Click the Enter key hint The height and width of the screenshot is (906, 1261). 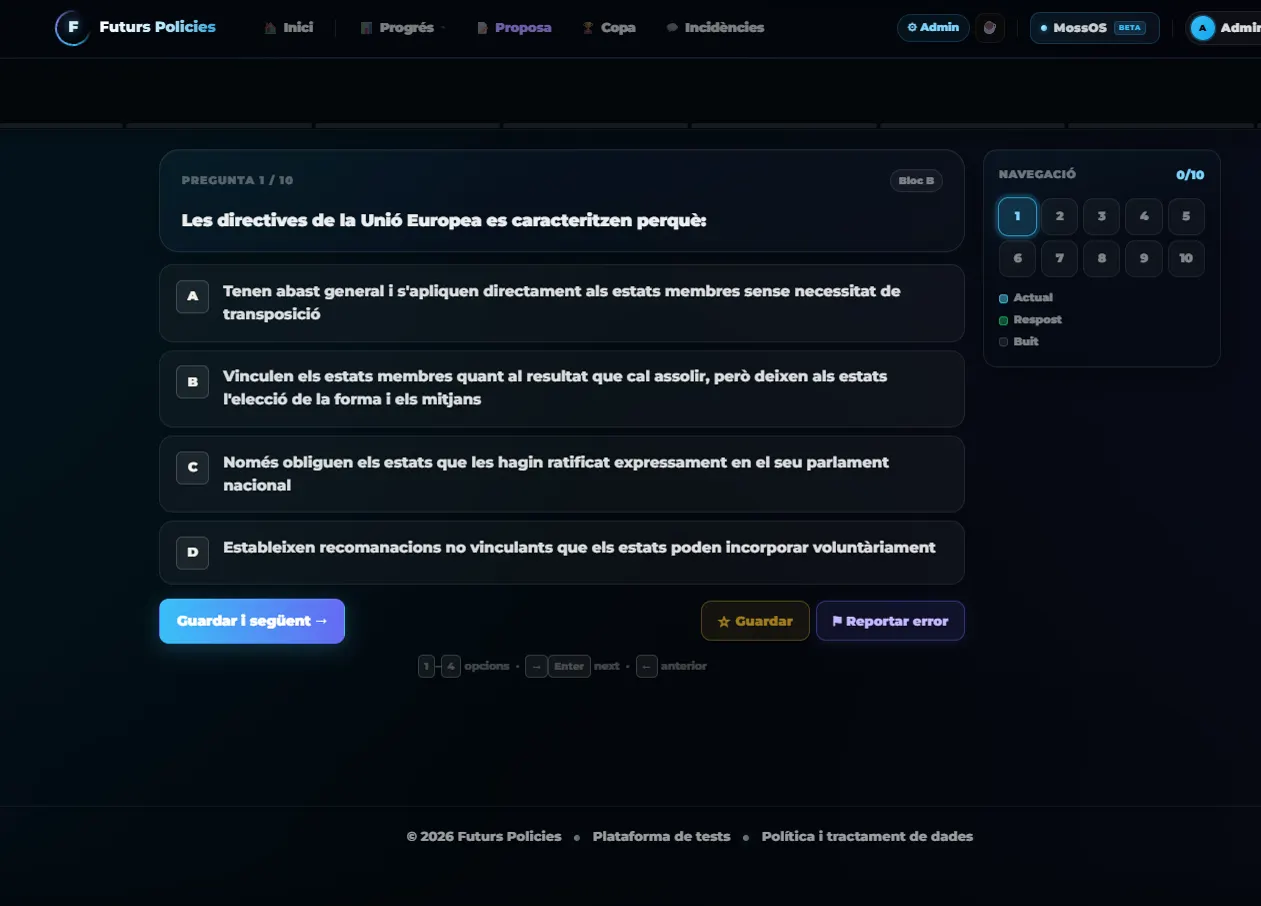click(569, 666)
